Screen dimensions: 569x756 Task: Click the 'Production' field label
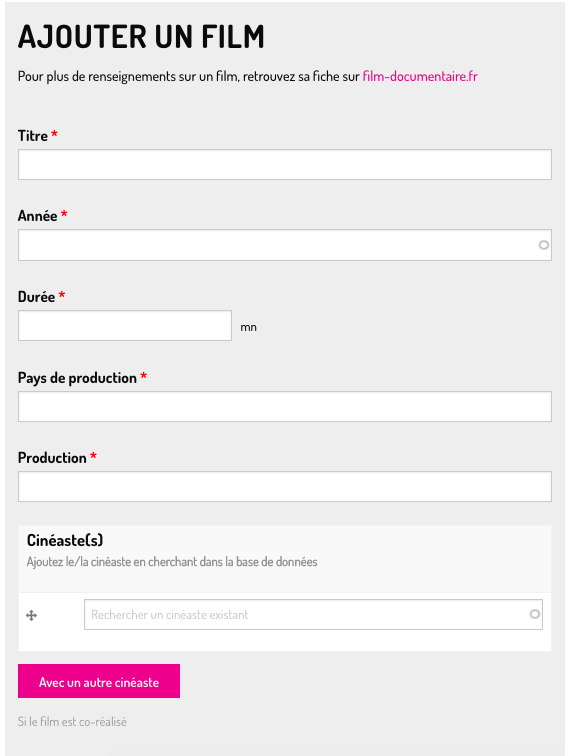click(52, 458)
